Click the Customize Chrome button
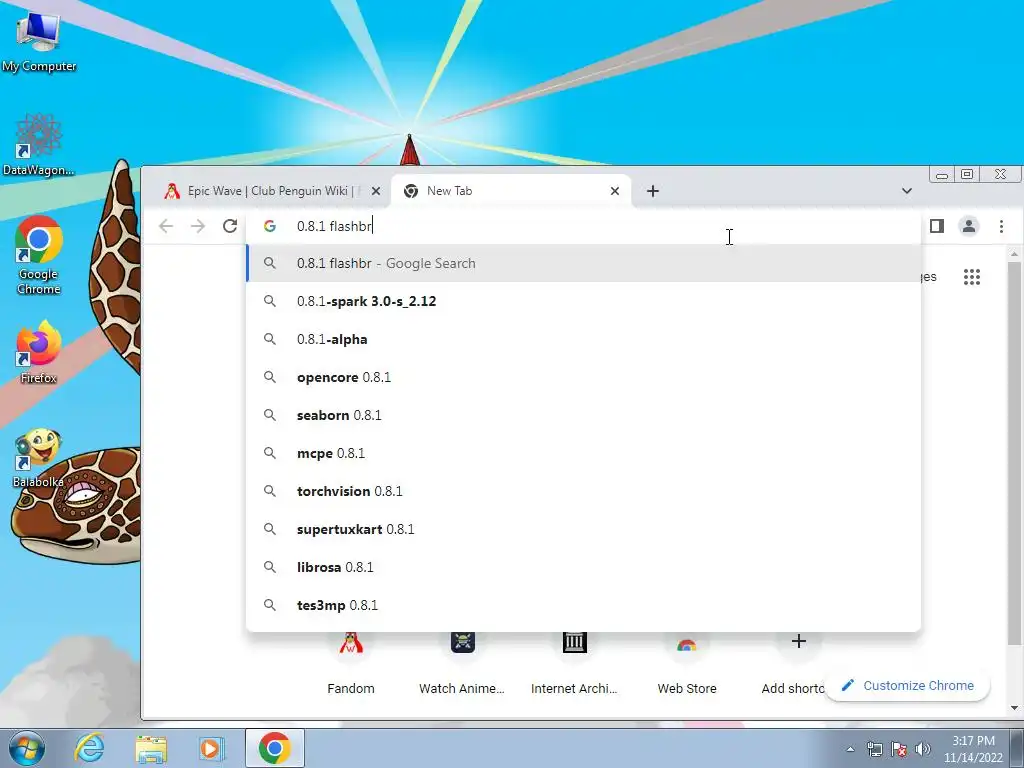 [908, 685]
